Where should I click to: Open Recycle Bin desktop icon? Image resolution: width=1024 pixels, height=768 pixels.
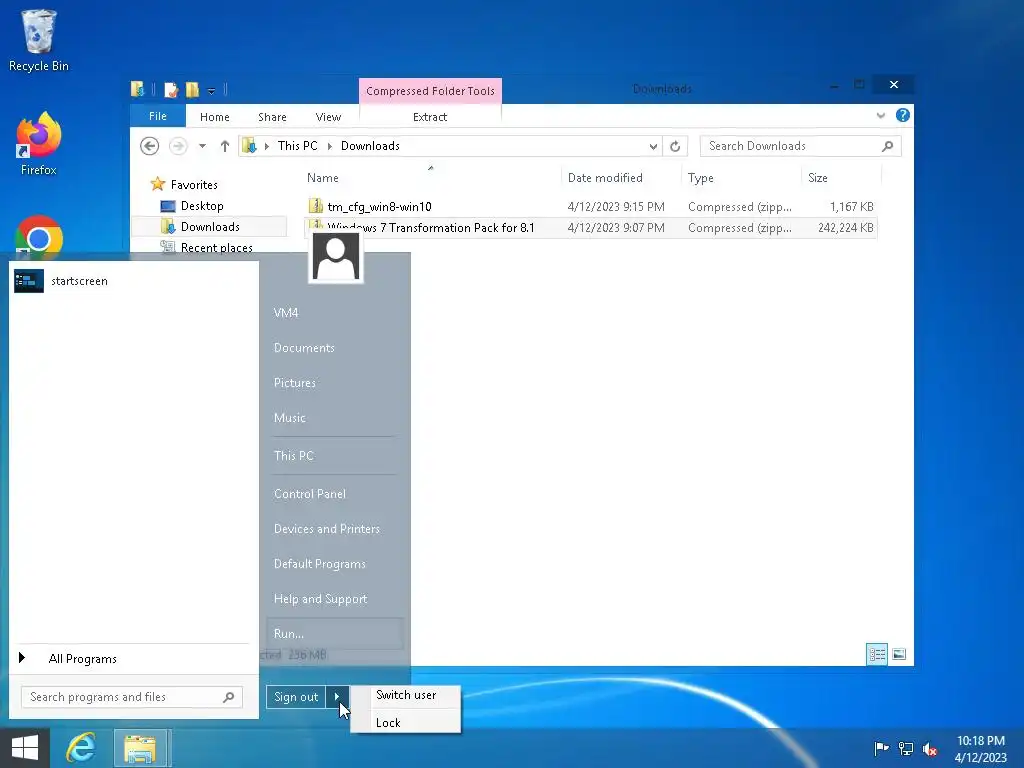39,40
